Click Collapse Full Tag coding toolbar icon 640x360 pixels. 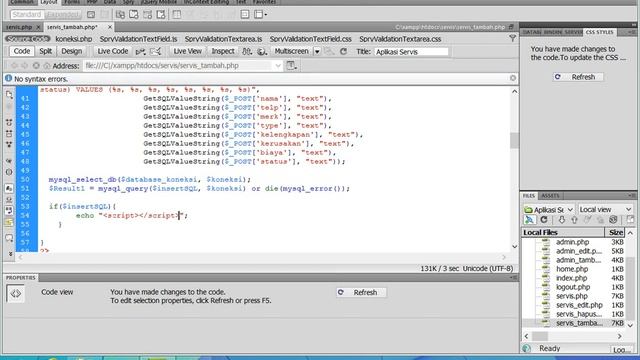[x=9, y=122]
